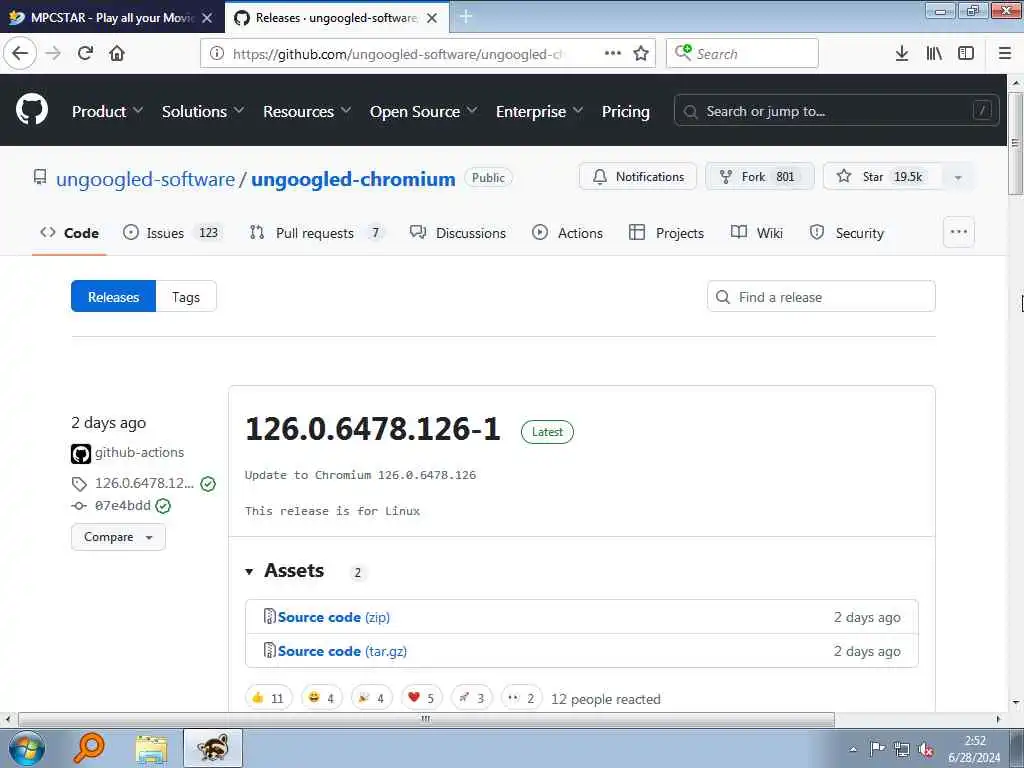Image resolution: width=1024 pixels, height=768 pixels.
Task: Open the Wiki tab
Action: (x=757, y=232)
